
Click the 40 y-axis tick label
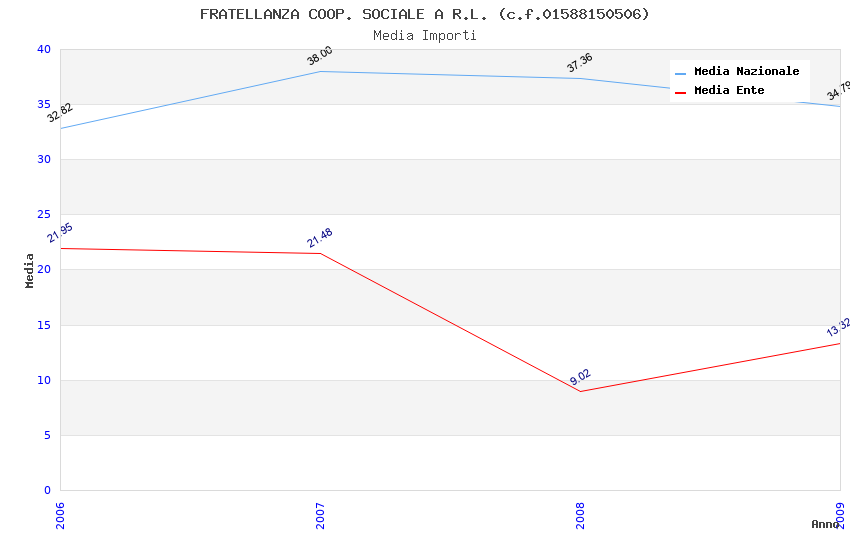point(44,49)
